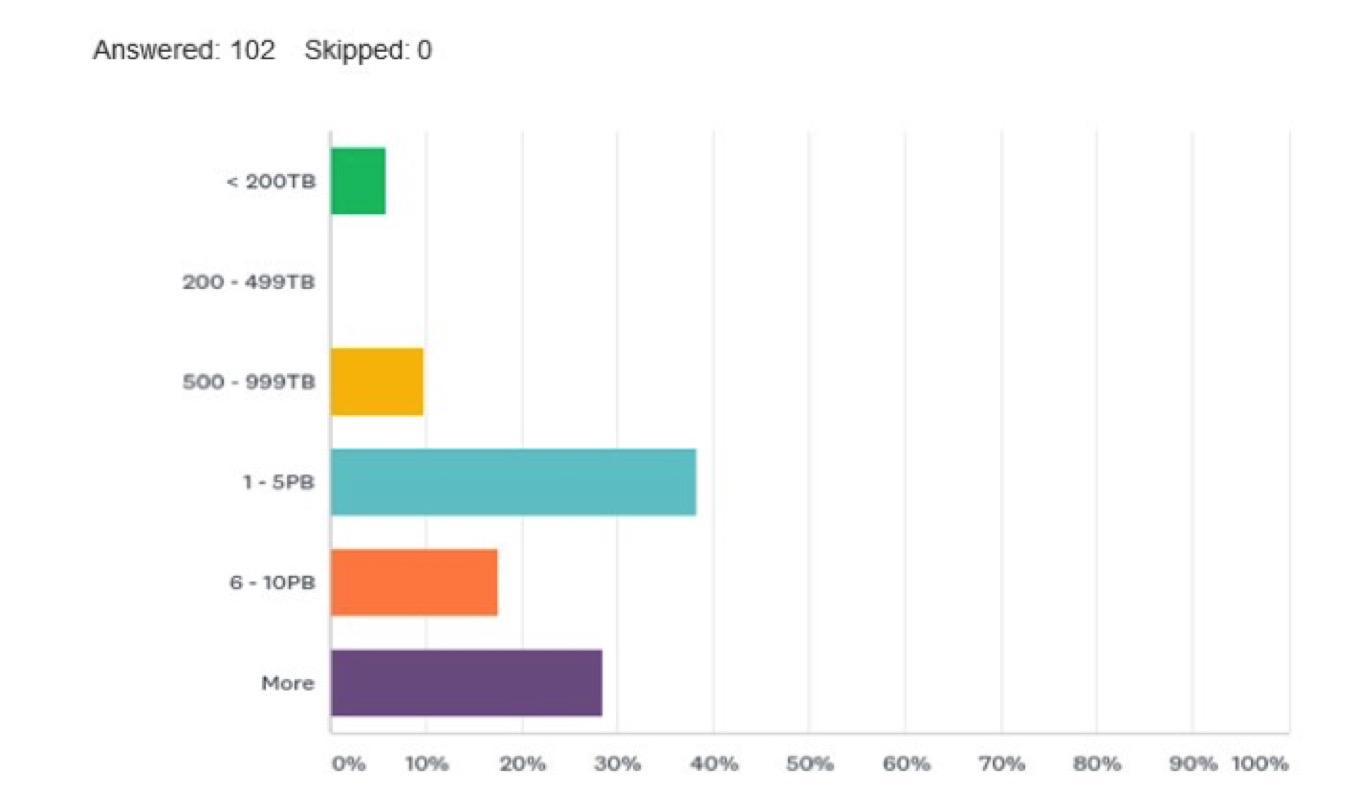Select the 90% axis tick label
The height and width of the screenshot is (792, 1358).
[1193, 765]
